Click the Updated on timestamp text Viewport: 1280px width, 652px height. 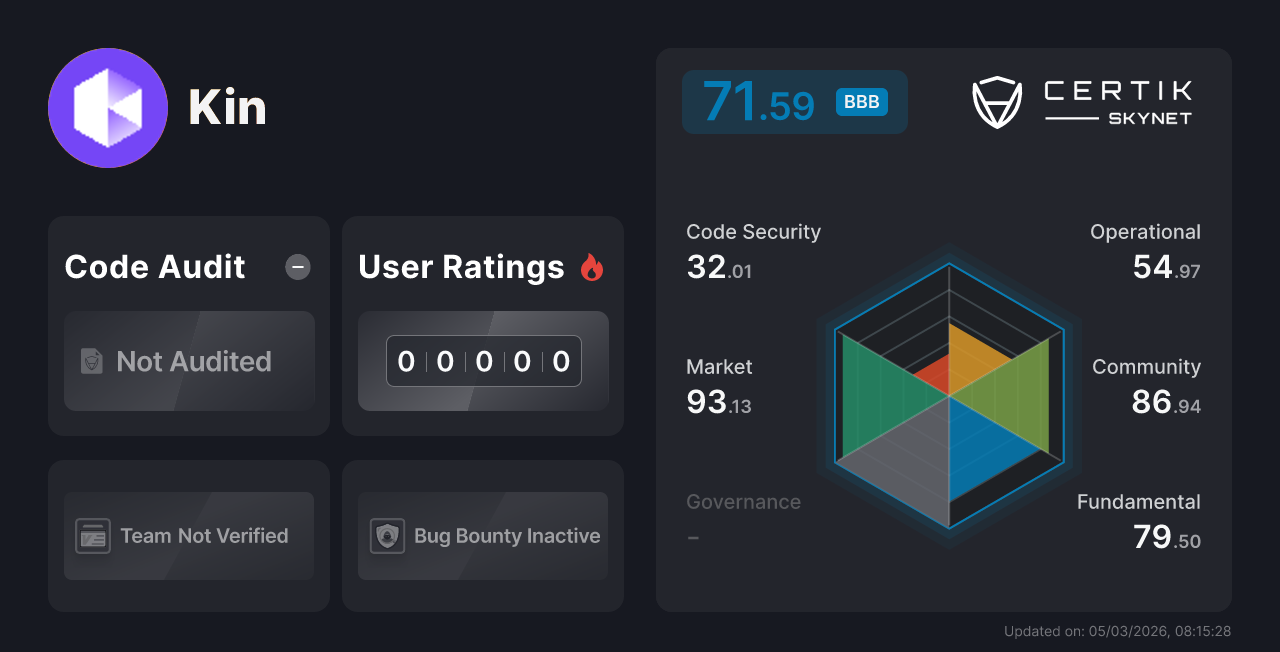pos(1117,631)
